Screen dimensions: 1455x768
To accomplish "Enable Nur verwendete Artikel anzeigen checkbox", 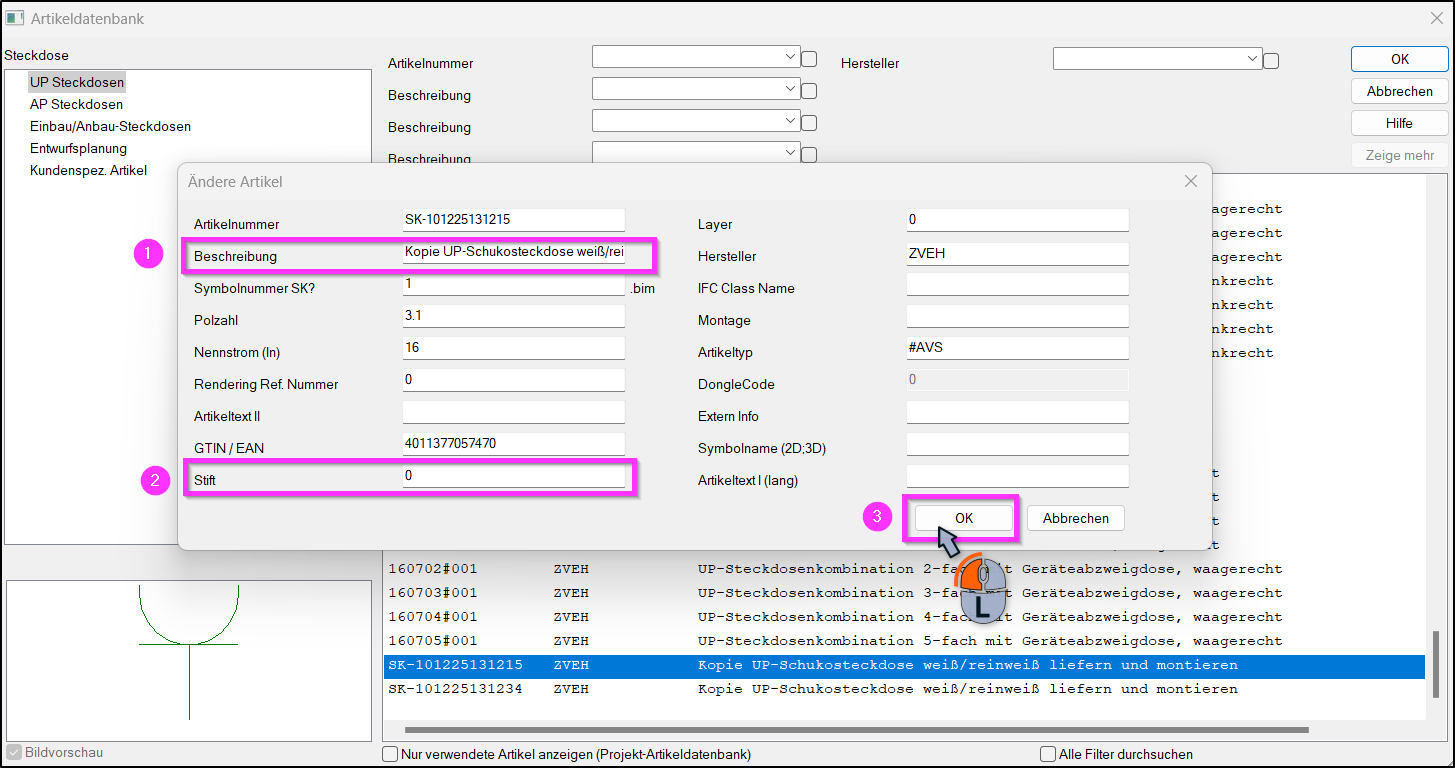I will (x=390, y=754).
